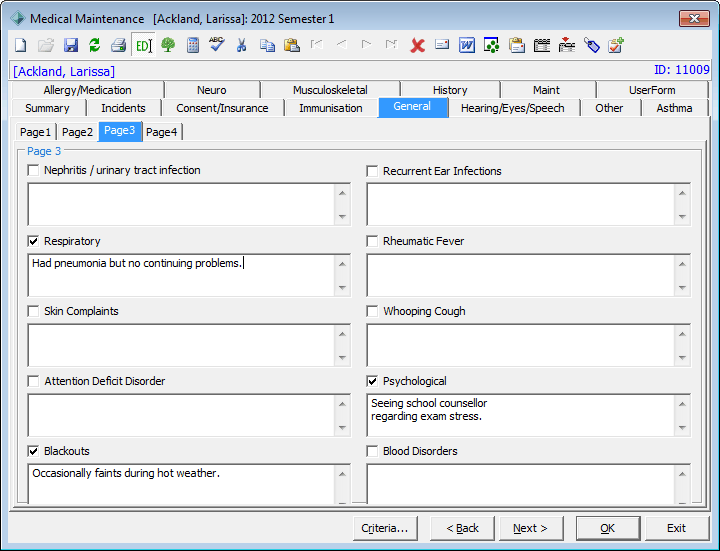
Task: Open the Summary tab
Action: [x=47, y=108]
